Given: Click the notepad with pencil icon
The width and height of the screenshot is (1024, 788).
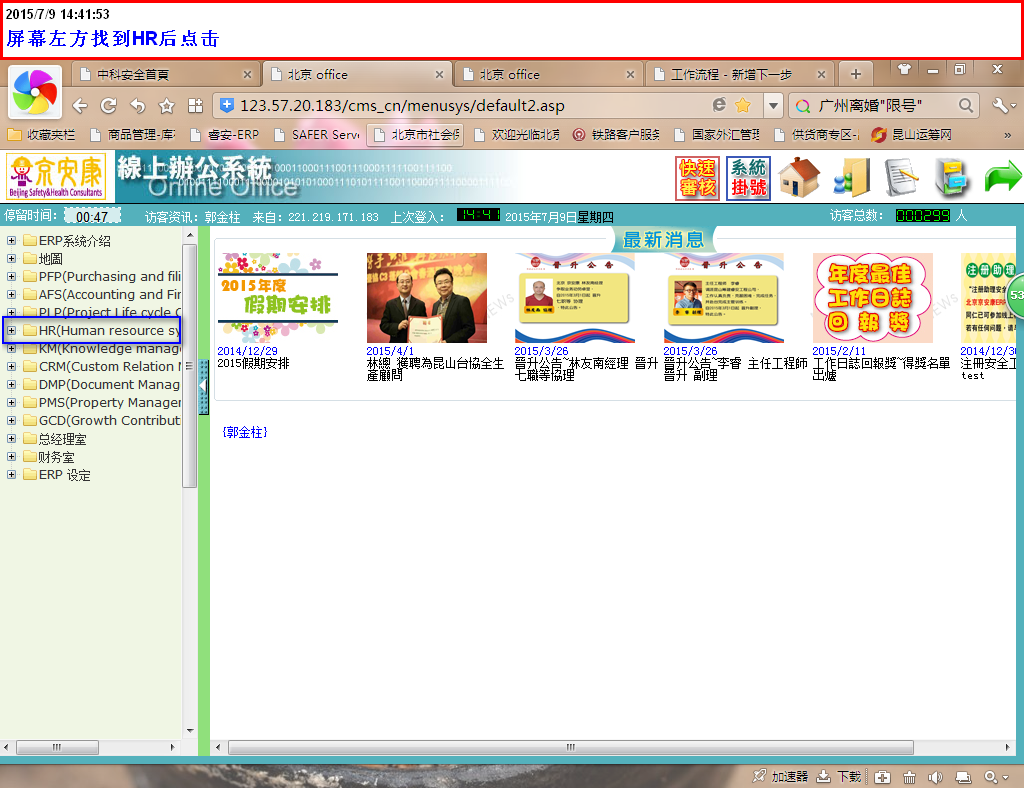Looking at the screenshot, I should [901, 178].
